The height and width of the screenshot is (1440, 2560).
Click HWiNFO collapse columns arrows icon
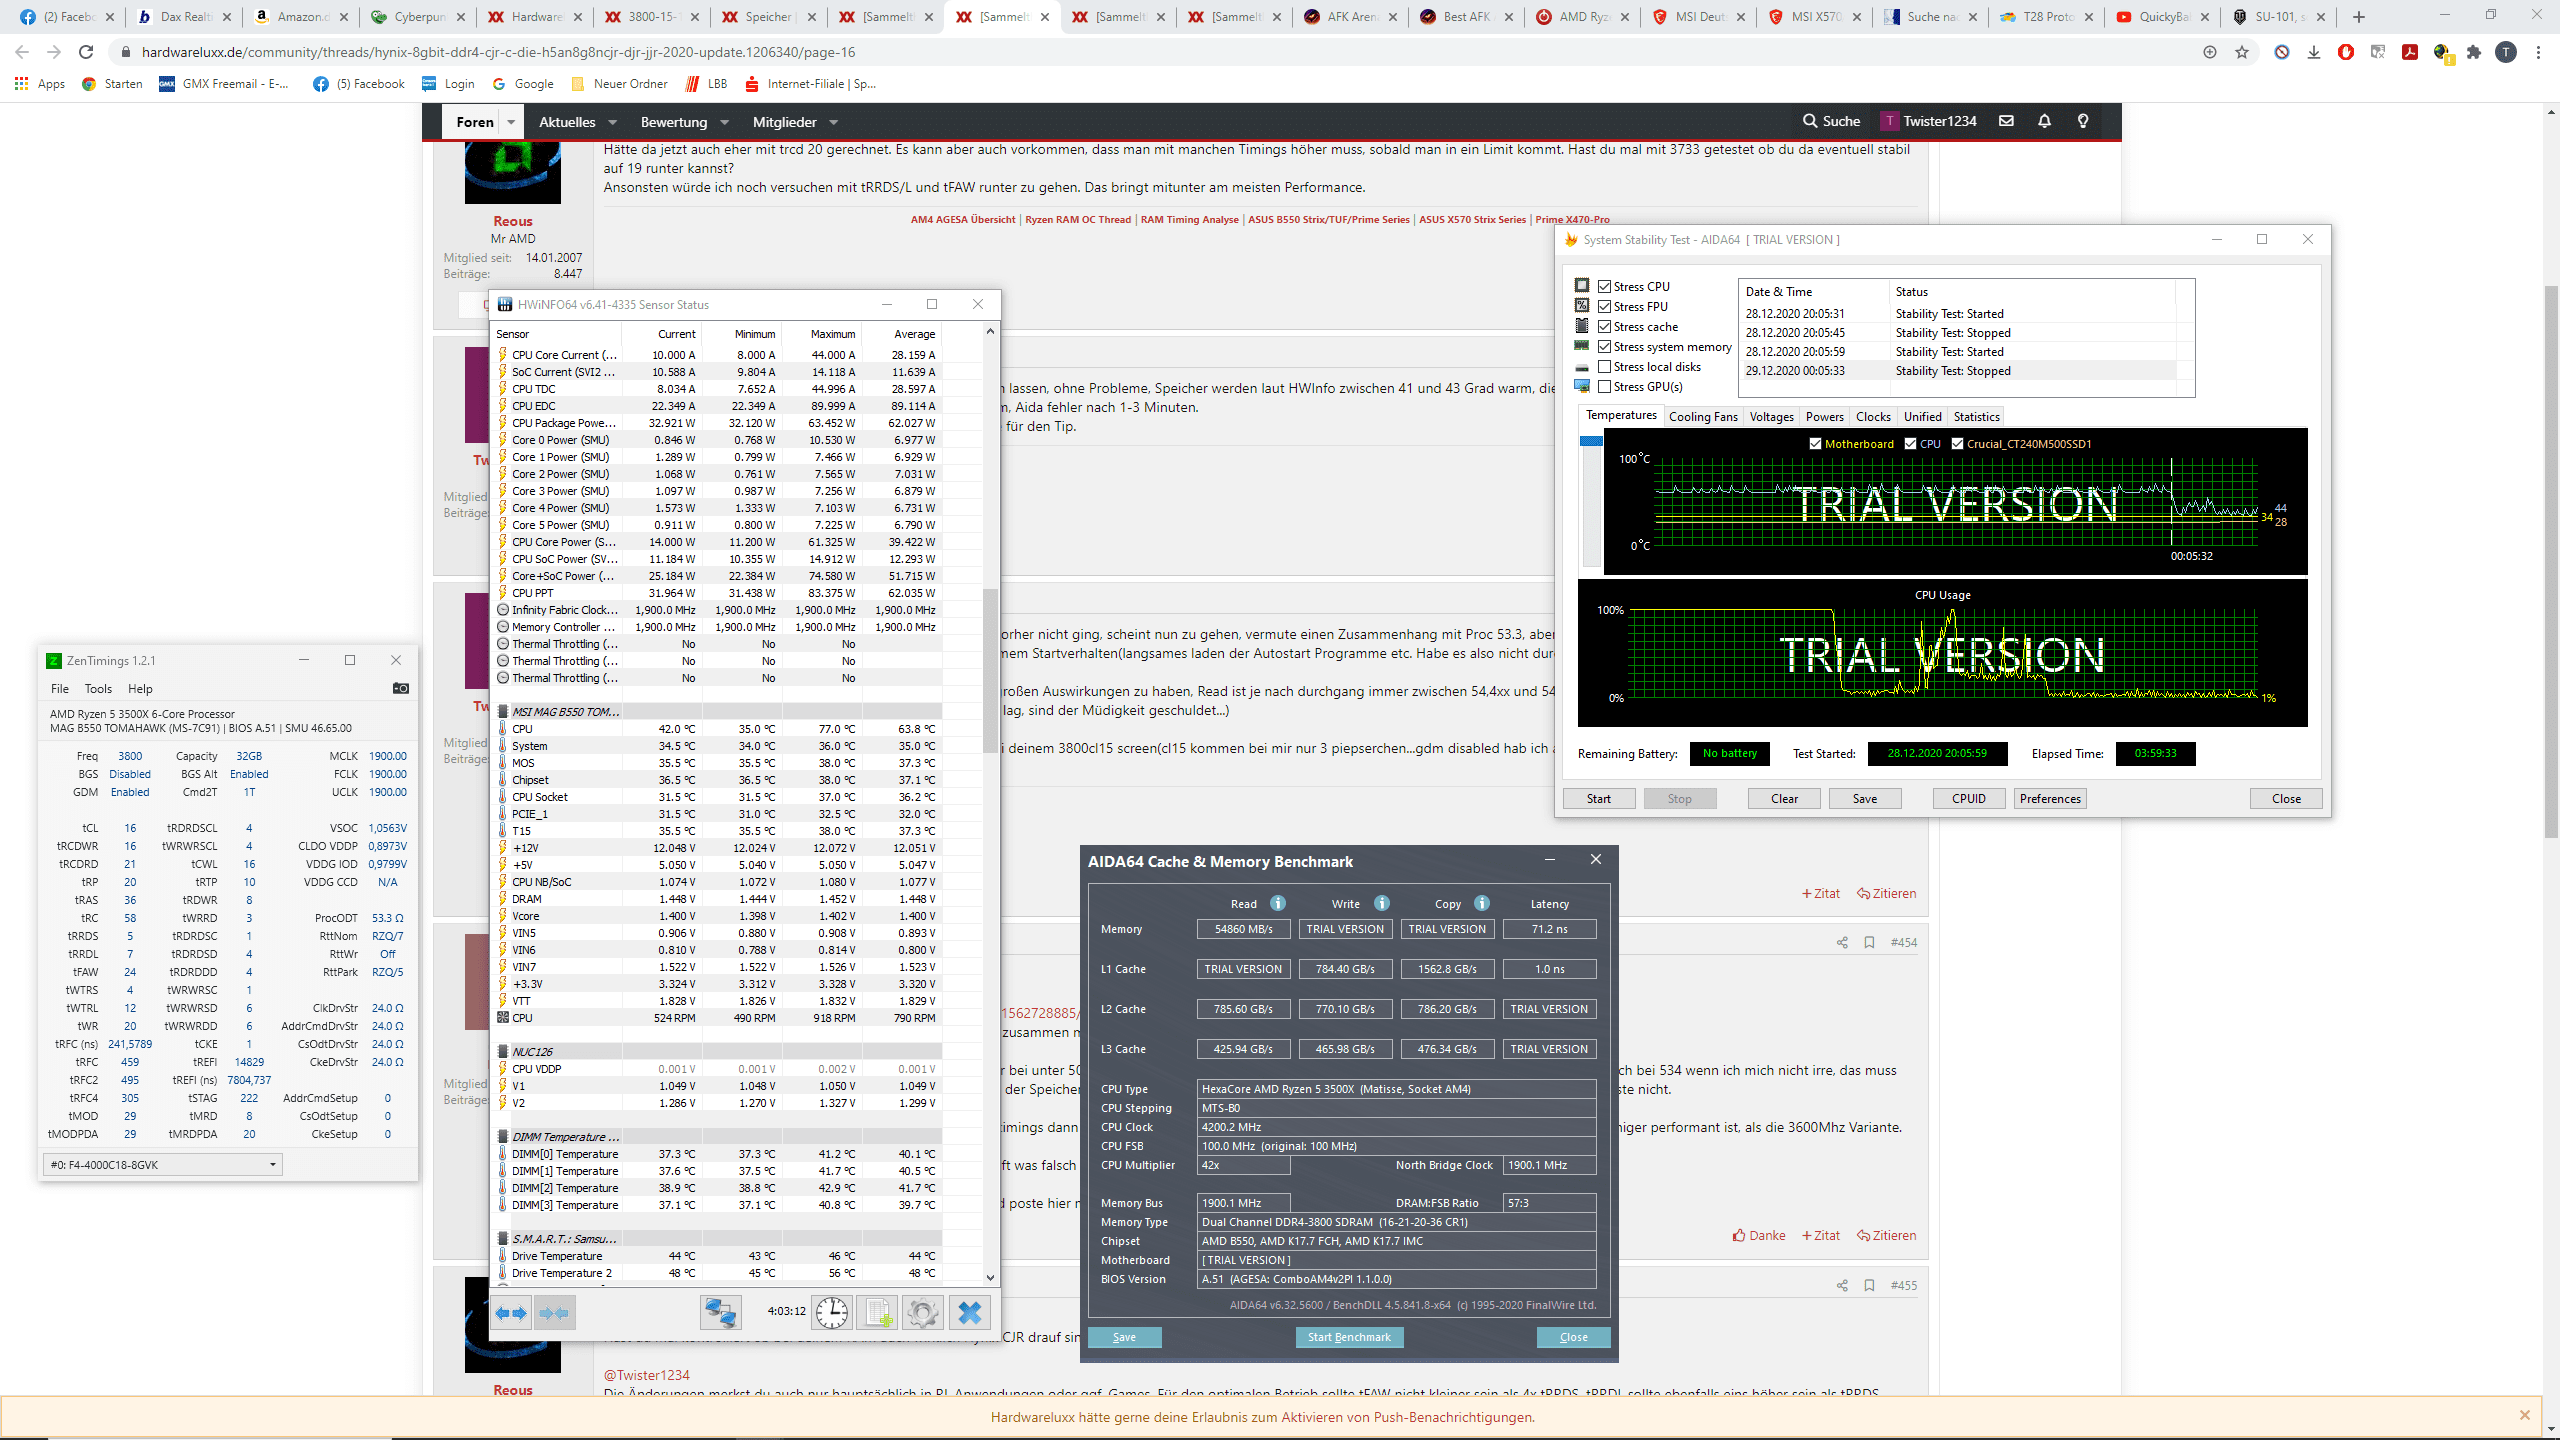tap(553, 1312)
